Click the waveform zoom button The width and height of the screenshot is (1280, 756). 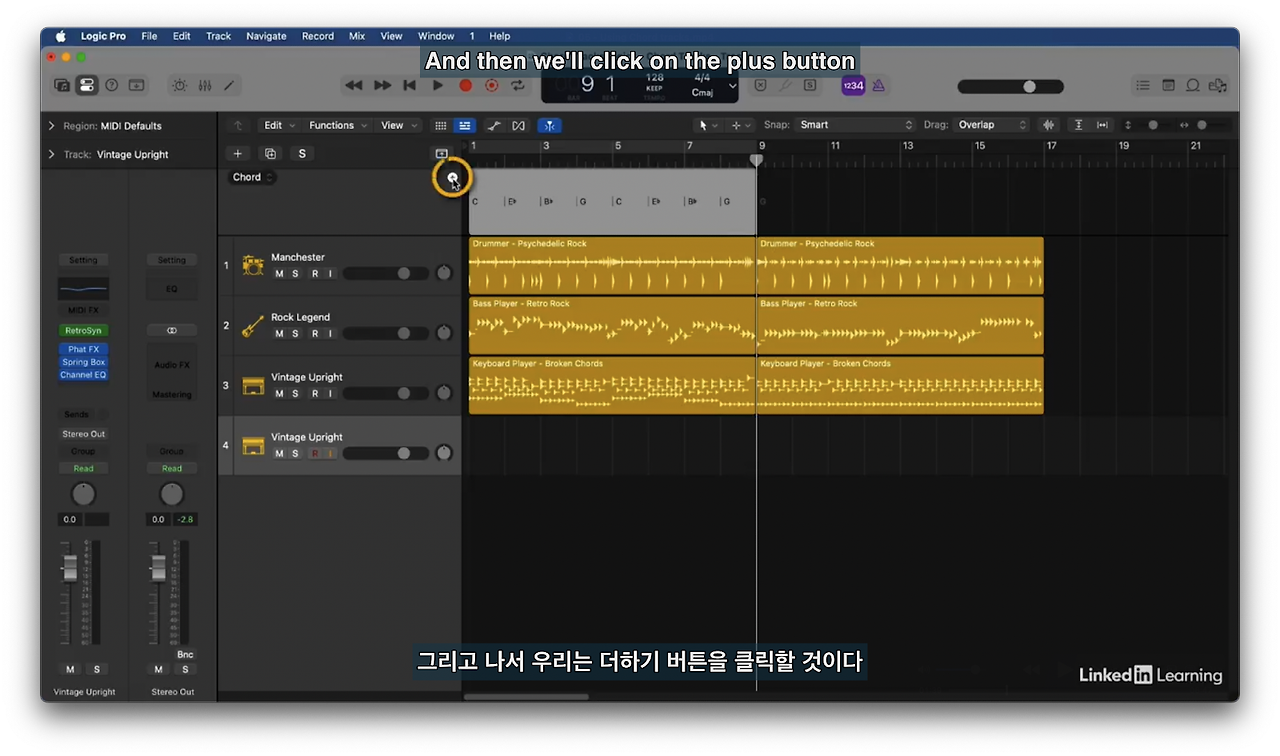1048,125
